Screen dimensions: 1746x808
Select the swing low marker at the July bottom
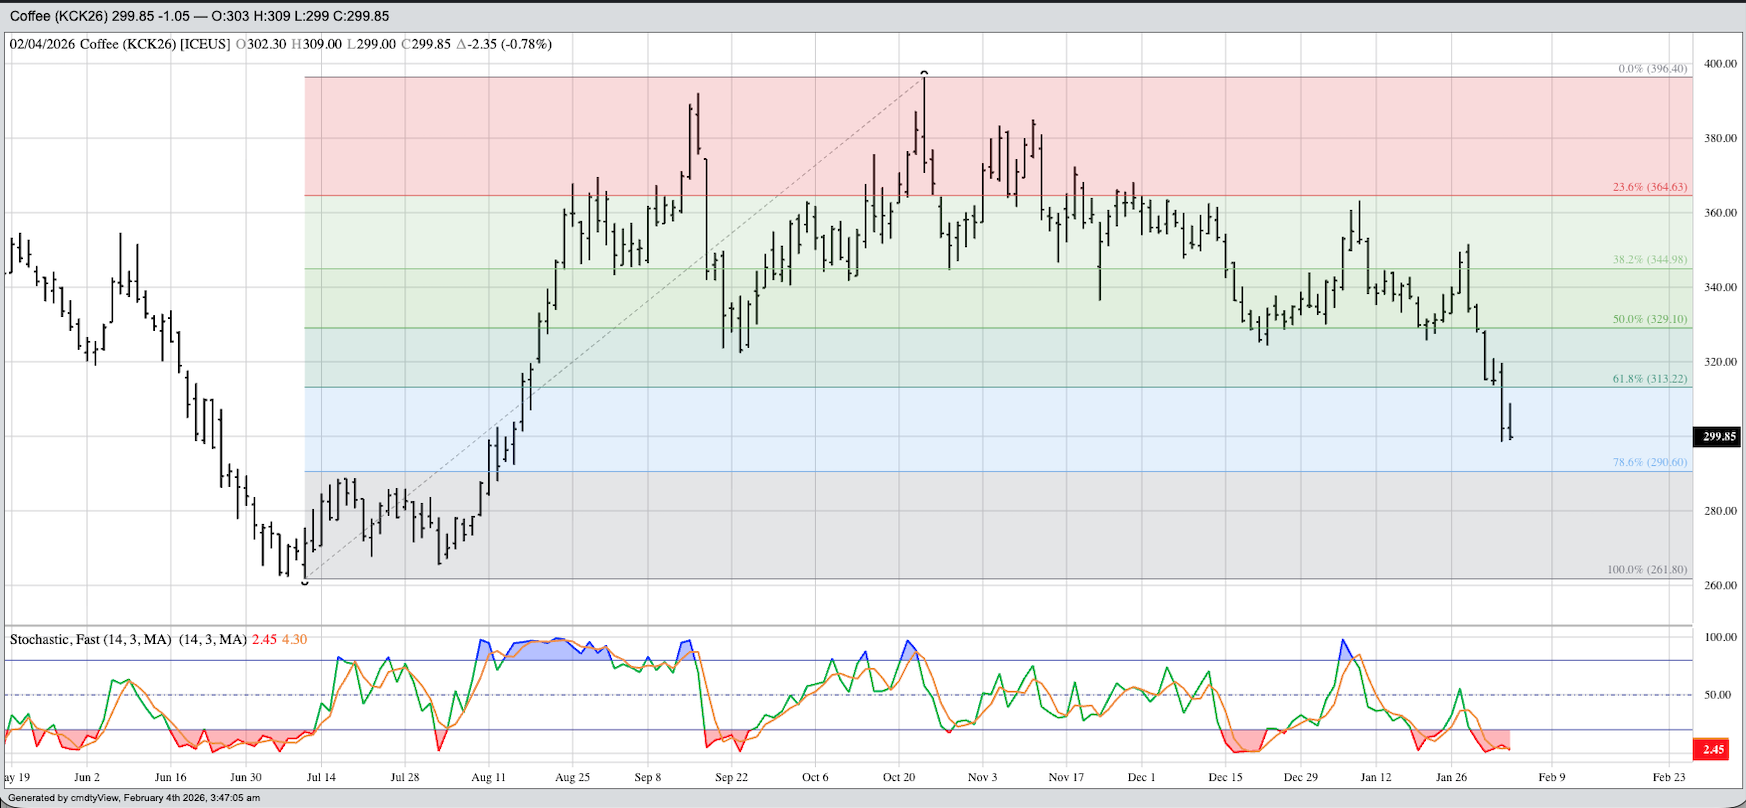[305, 581]
